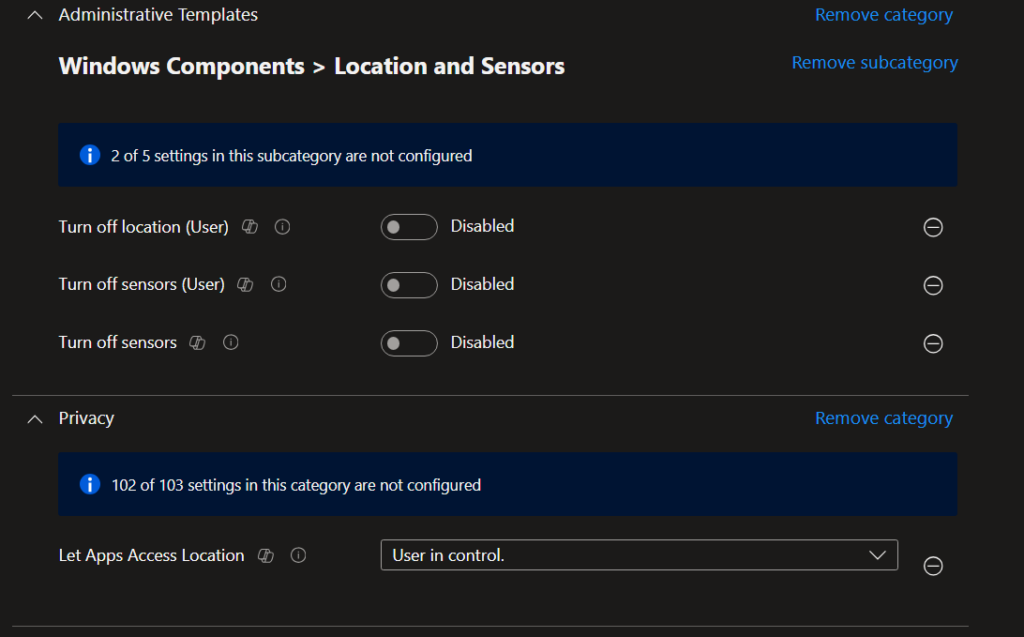Show info for Turn off sensors (User)
This screenshot has width=1024, height=637.
[279, 285]
